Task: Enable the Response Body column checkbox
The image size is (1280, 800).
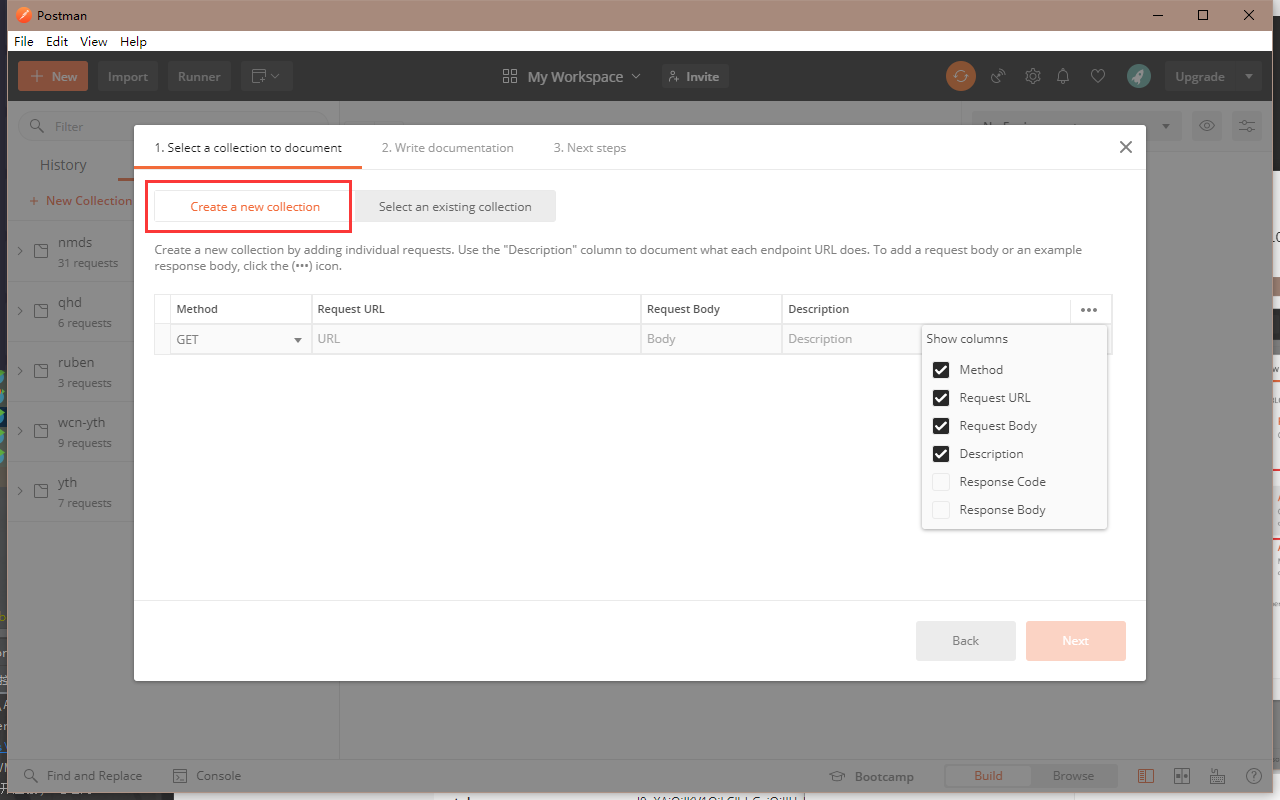Action: 941,510
